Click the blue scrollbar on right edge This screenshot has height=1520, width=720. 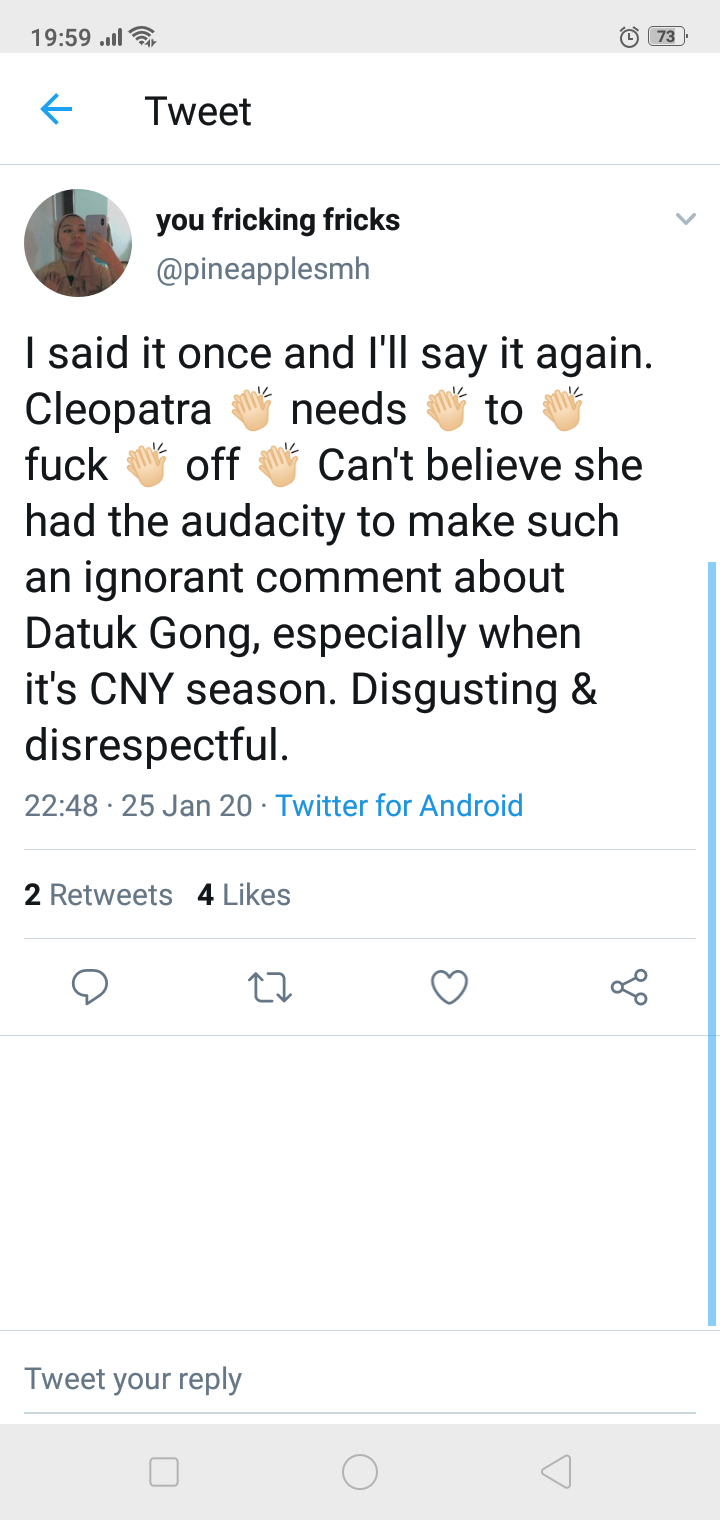712,940
